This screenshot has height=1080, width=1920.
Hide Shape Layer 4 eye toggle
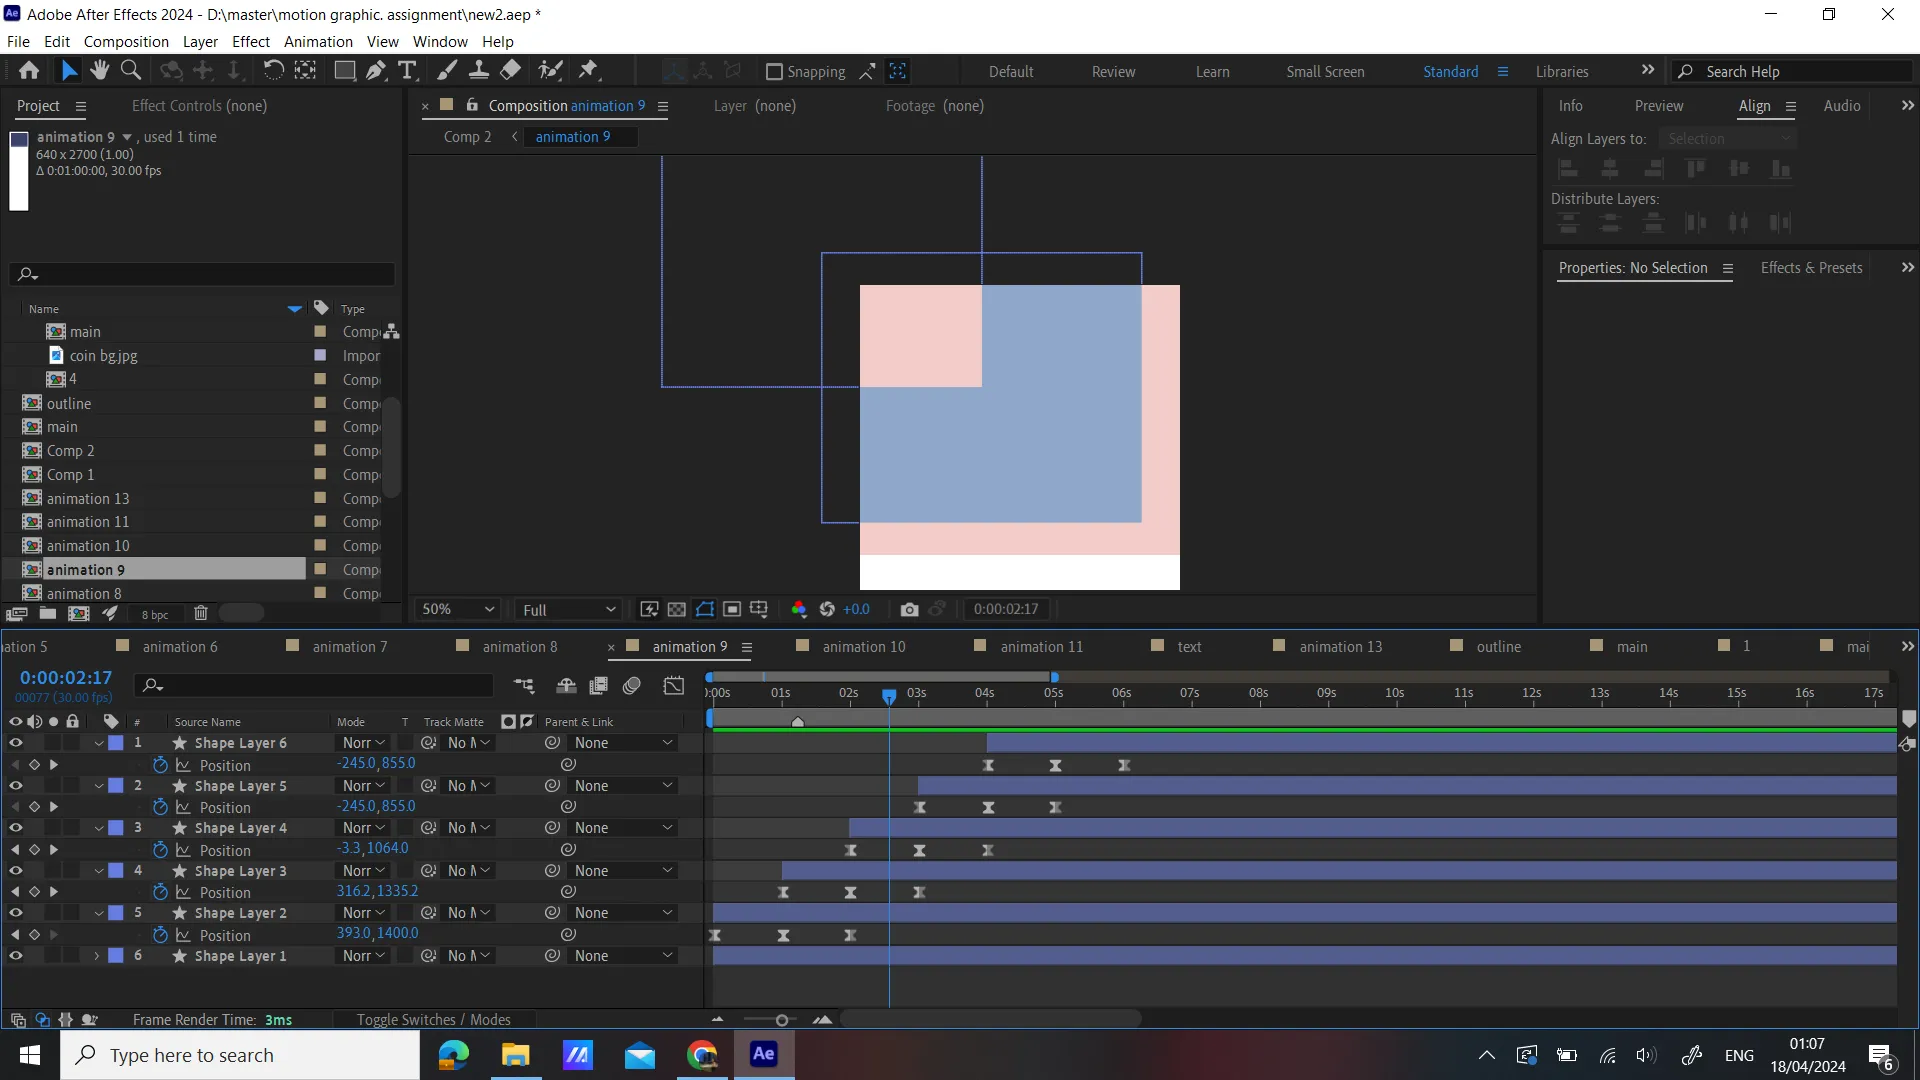(x=15, y=828)
